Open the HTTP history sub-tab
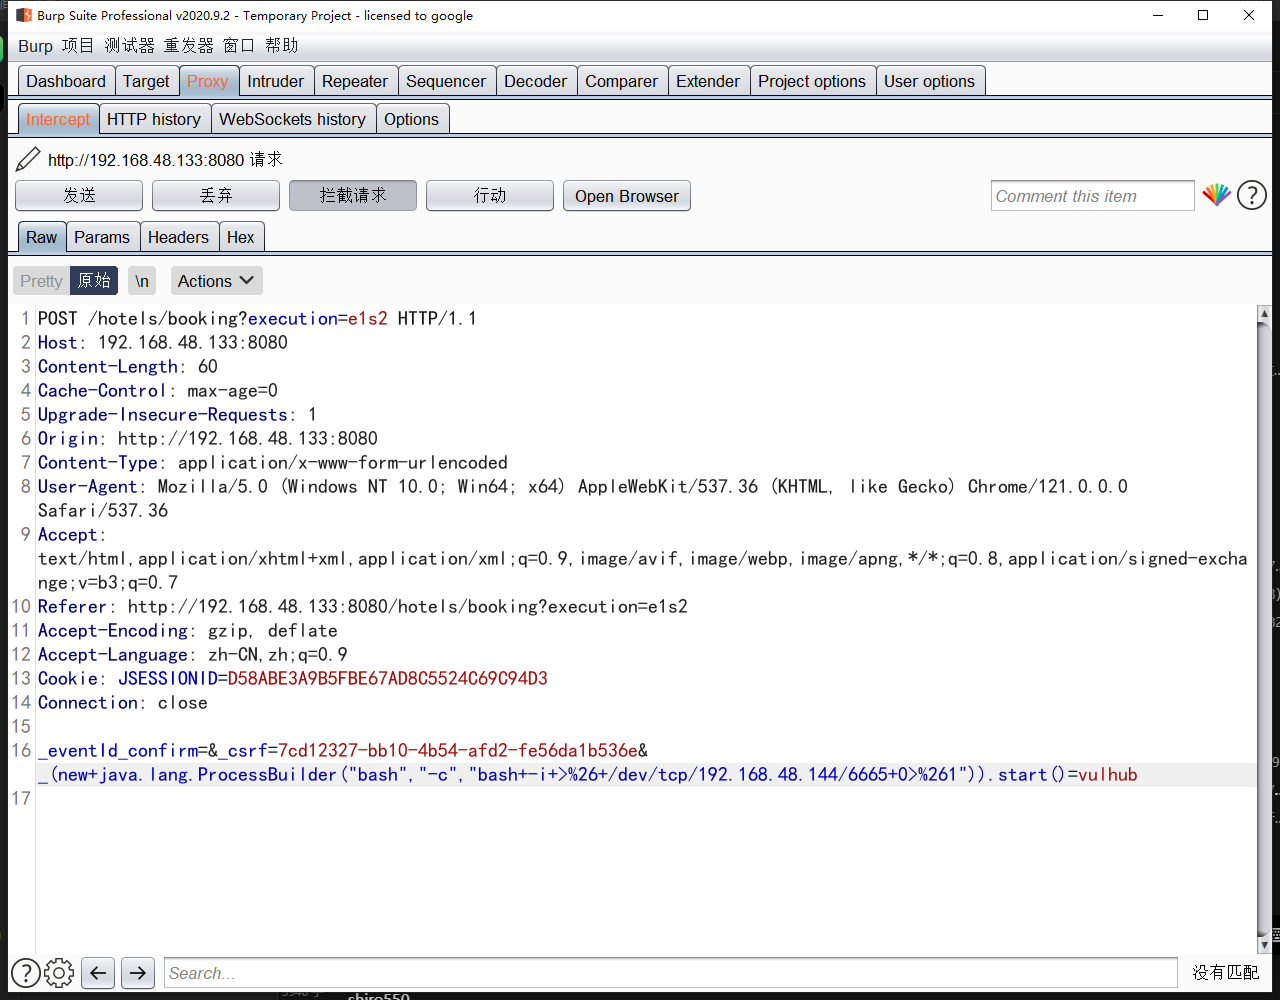 click(x=154, y=119)
